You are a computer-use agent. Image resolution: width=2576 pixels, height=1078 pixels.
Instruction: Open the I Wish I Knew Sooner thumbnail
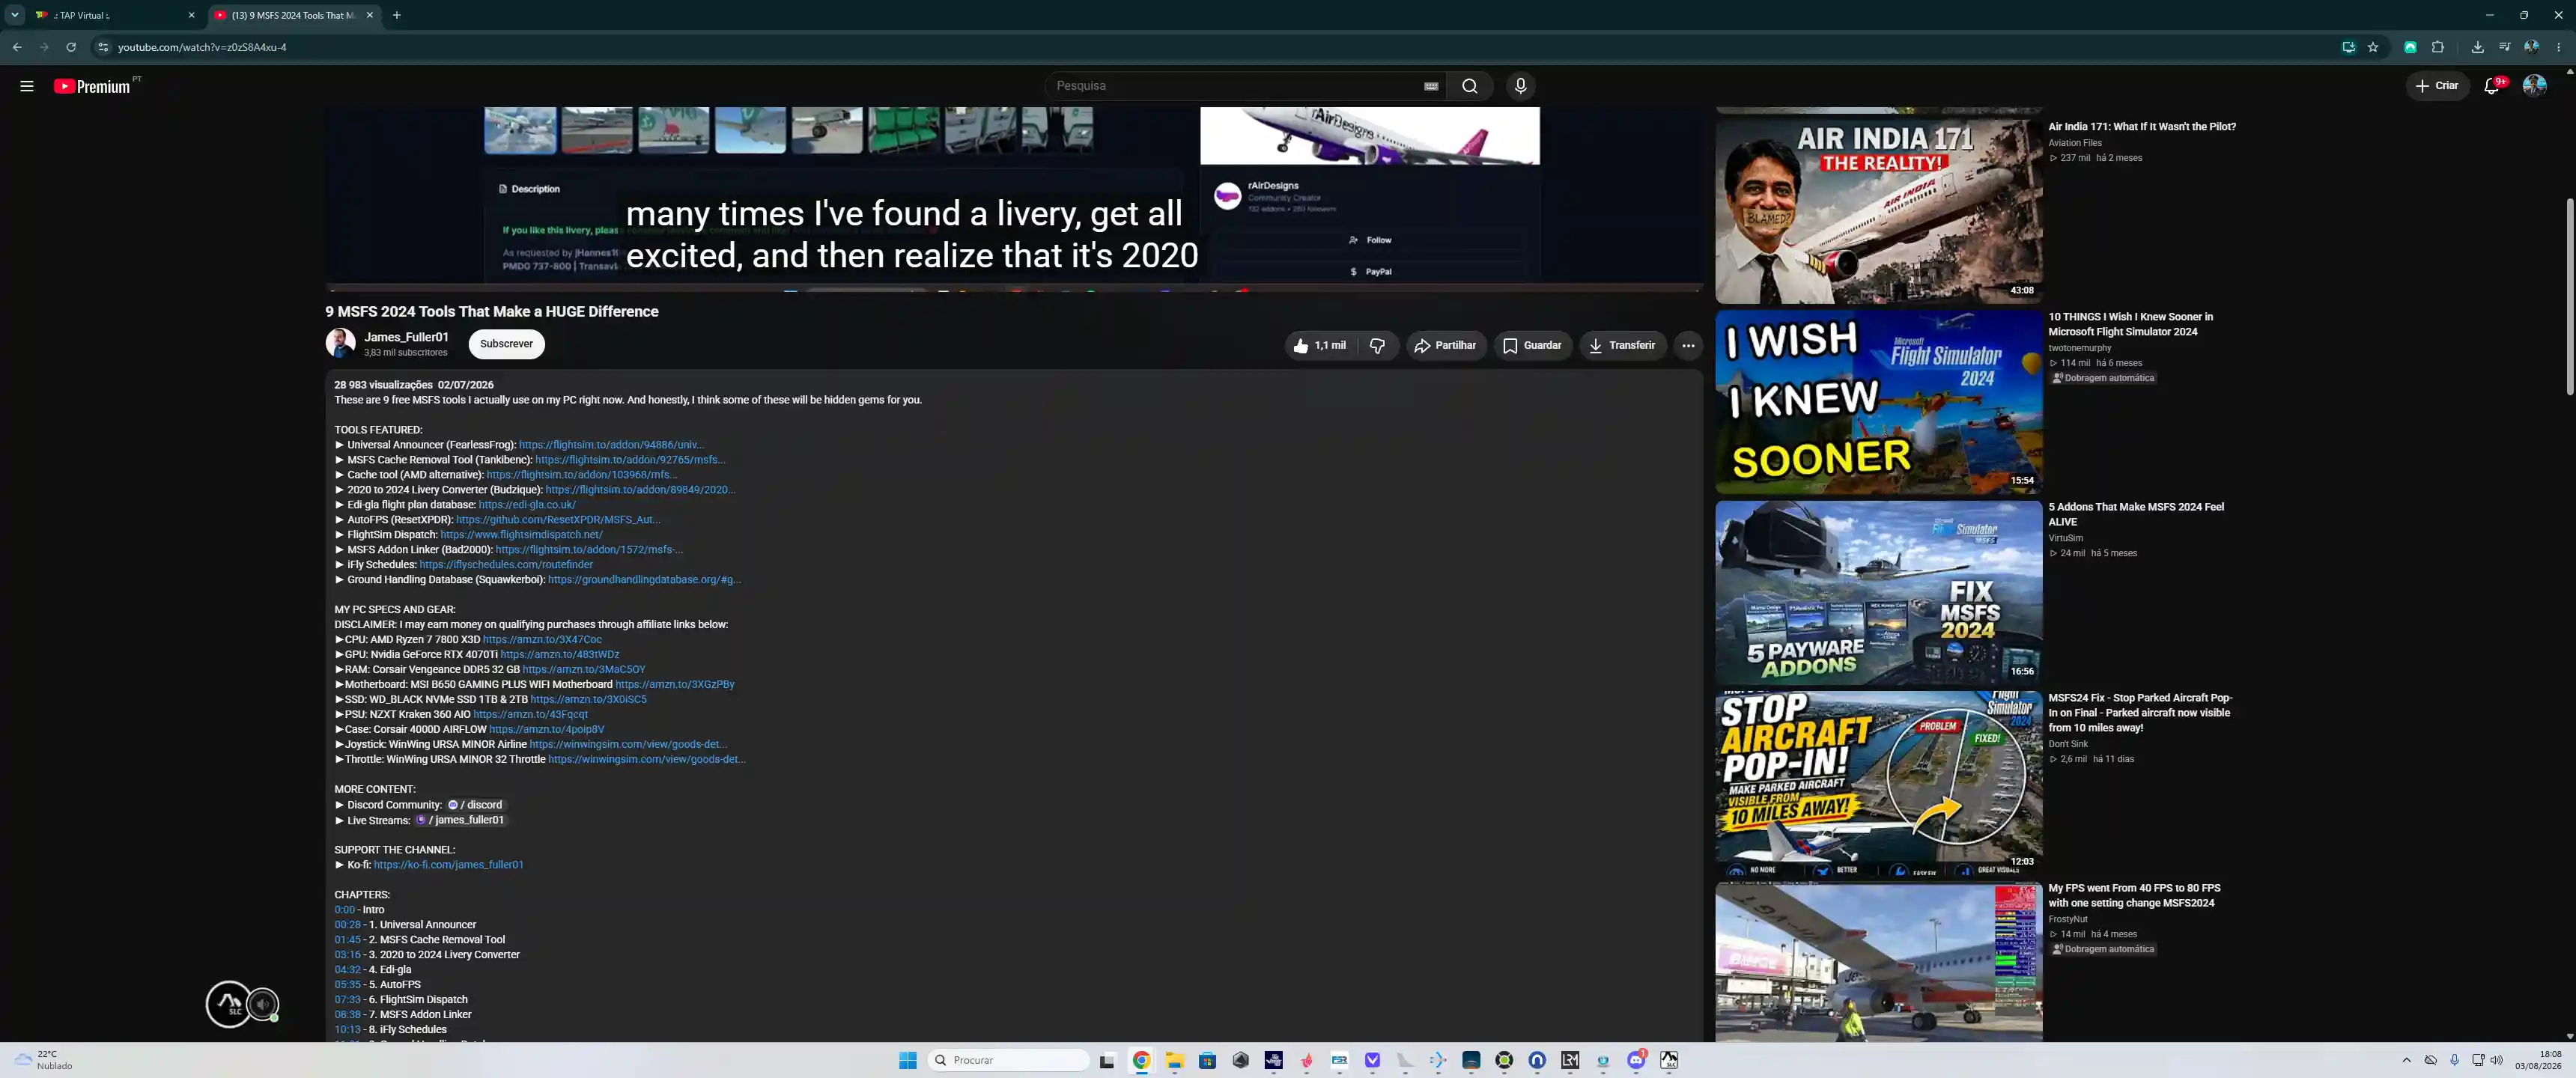click(x=1878, y=402)
